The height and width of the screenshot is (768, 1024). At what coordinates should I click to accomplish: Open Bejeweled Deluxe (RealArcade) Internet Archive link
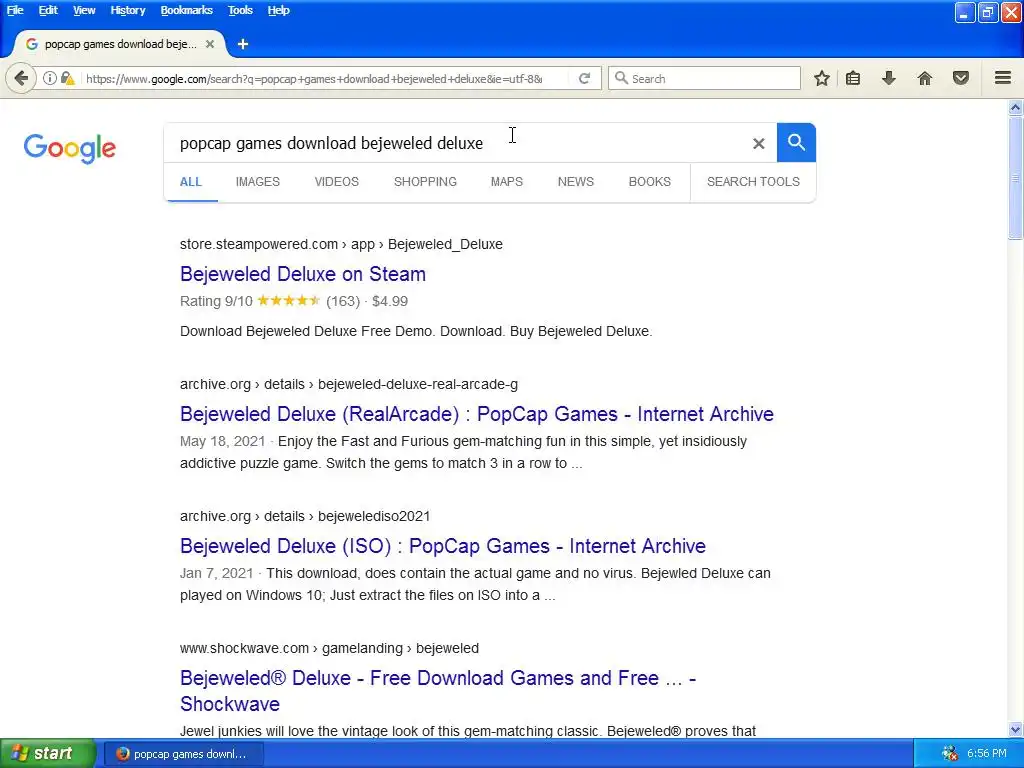[x=477, y=414]
